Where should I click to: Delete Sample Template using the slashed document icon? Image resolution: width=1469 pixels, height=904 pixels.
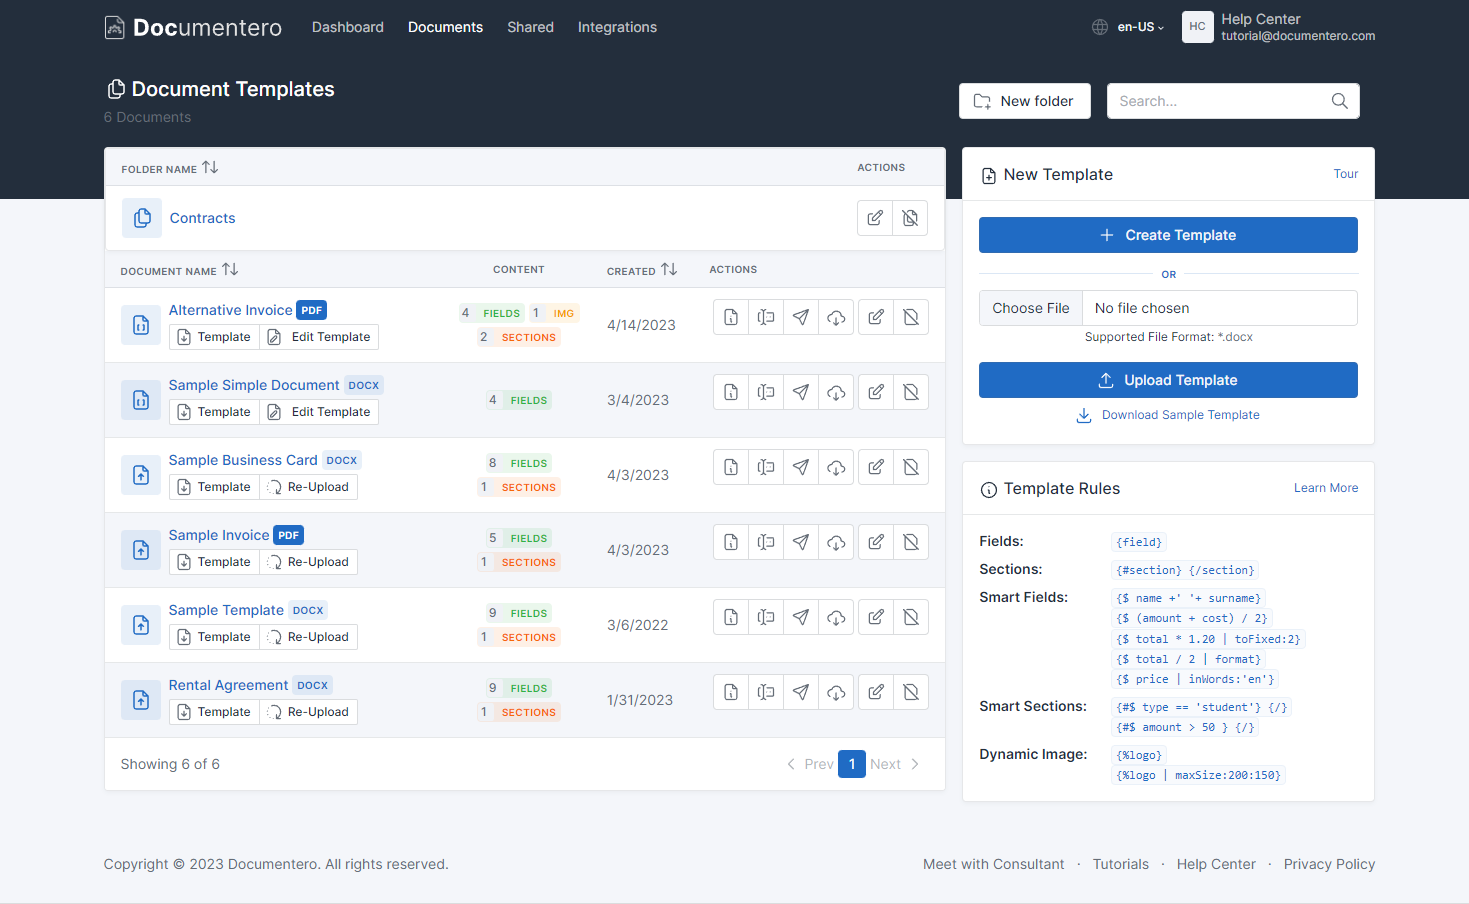(x=911, y=617)
